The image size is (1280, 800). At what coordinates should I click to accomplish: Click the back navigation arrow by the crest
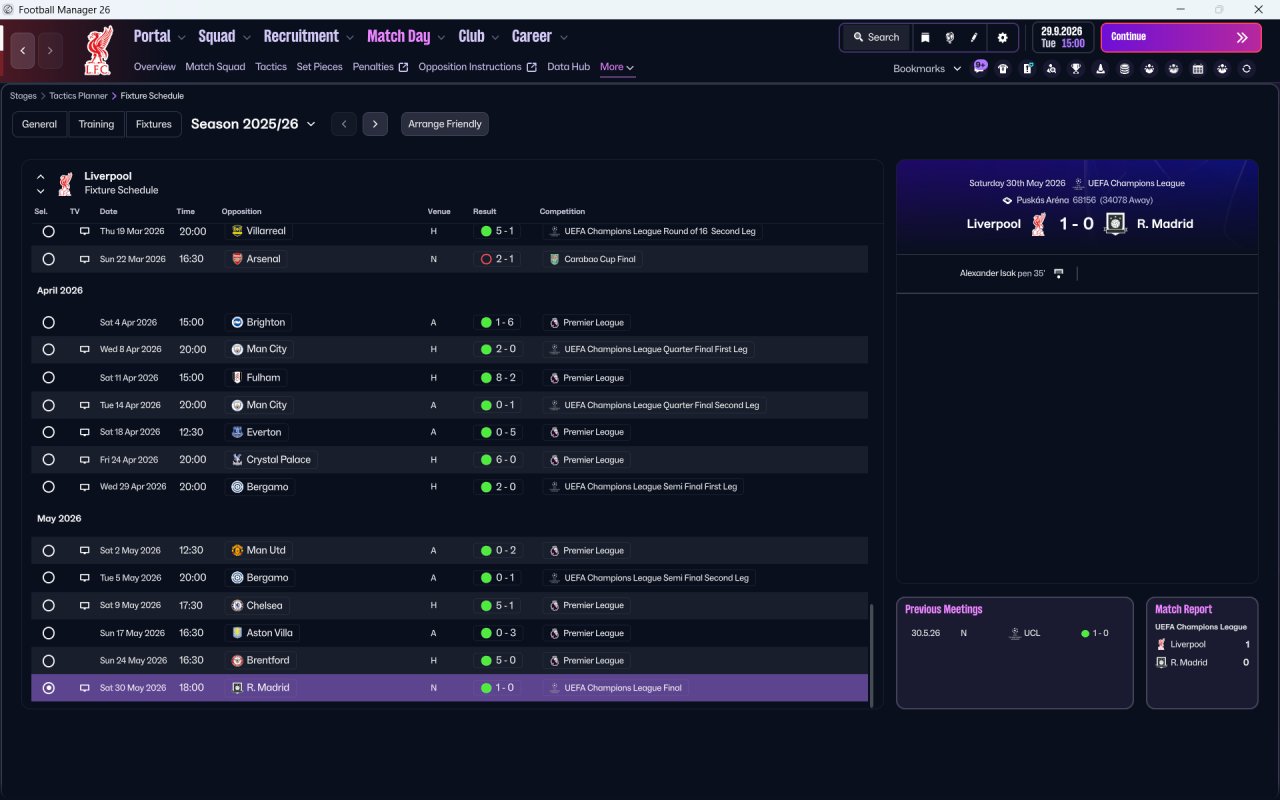(23, 50)
